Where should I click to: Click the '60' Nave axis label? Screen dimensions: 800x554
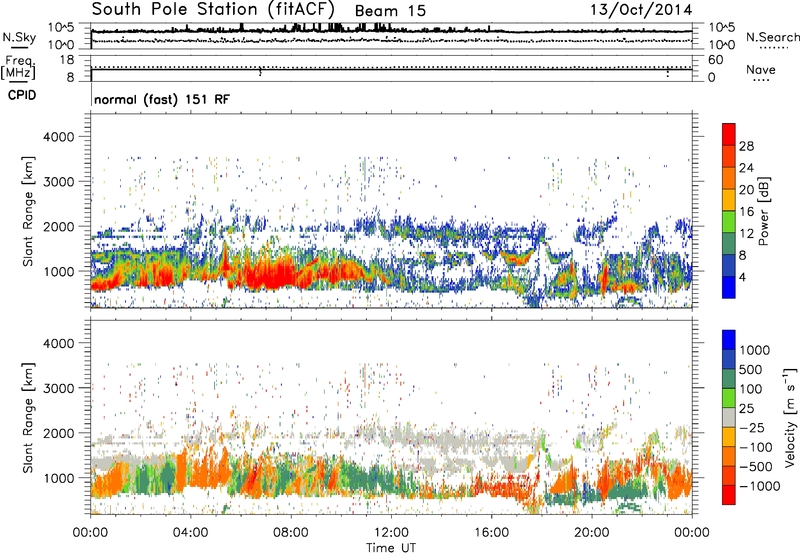(x=715, y=60)
